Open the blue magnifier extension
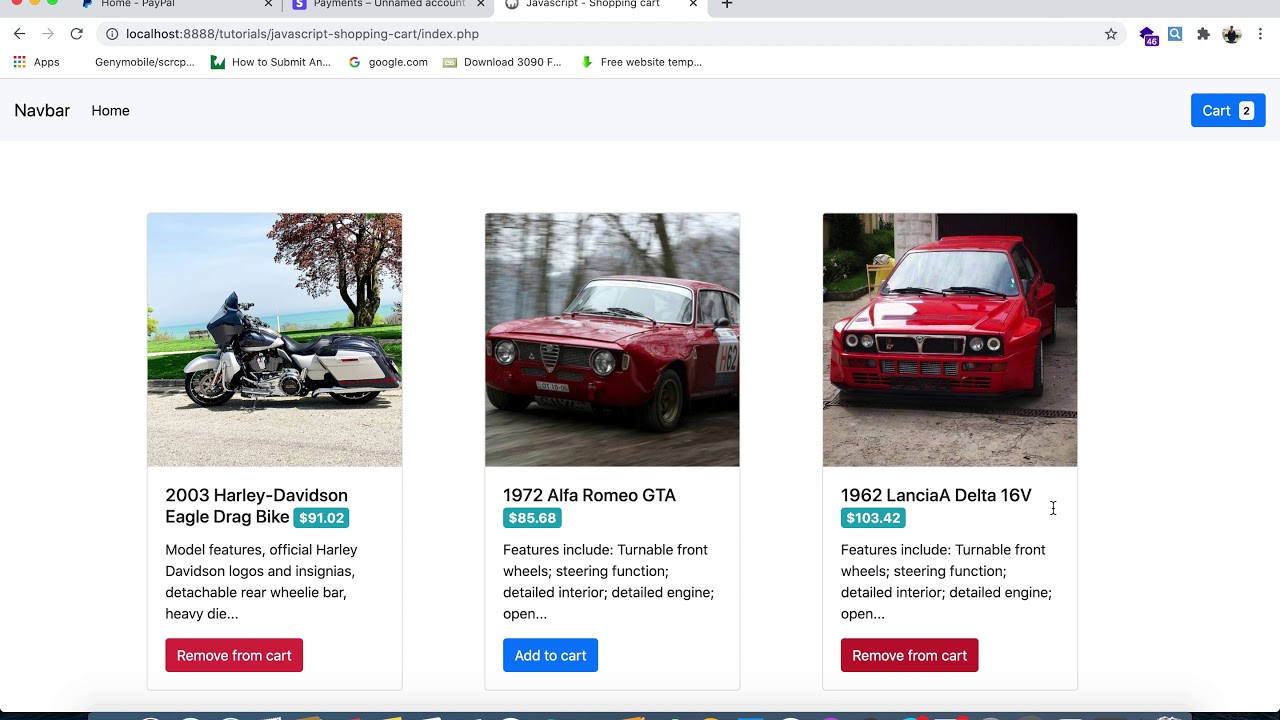The height and width of the screenshot is (720, 1280). (x=1175, y=34)
